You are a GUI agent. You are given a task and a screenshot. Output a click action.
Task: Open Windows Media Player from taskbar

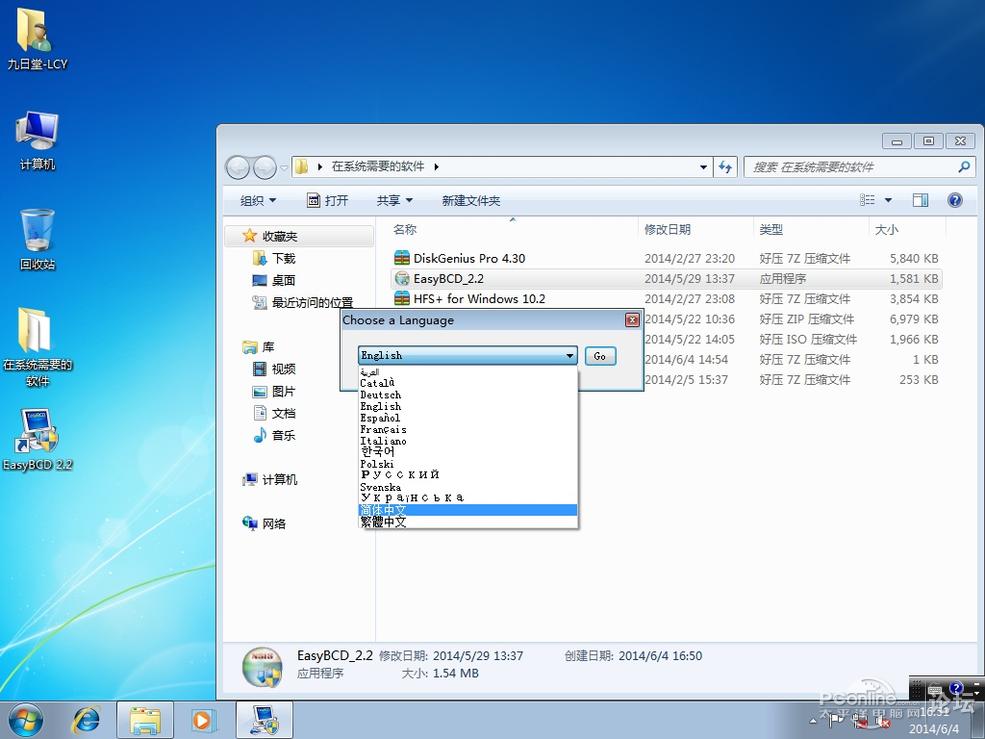click(x=203, y=720)
